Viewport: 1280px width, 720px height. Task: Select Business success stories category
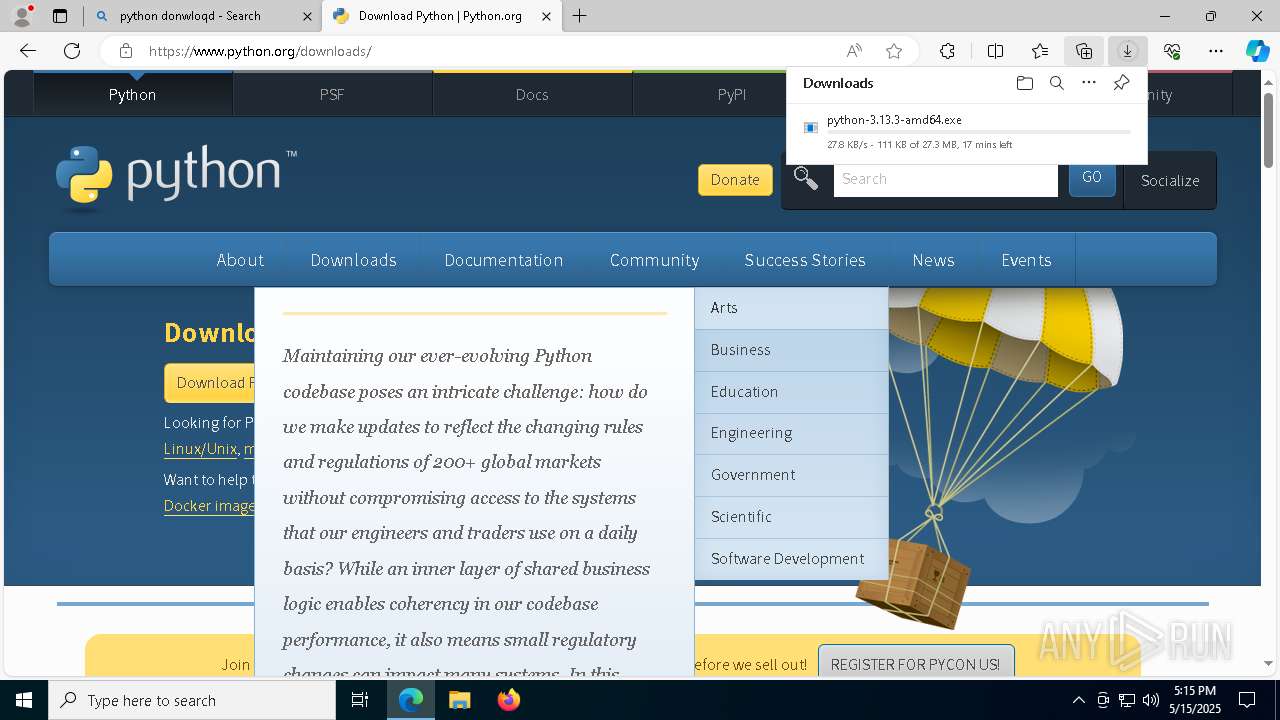click(x=791, y=350)
